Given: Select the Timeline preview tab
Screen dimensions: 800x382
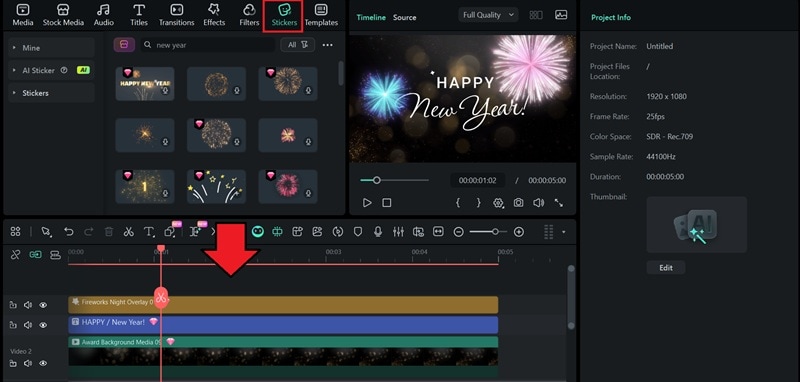Looking at the screenshot, I should click(x=371, y=17).
